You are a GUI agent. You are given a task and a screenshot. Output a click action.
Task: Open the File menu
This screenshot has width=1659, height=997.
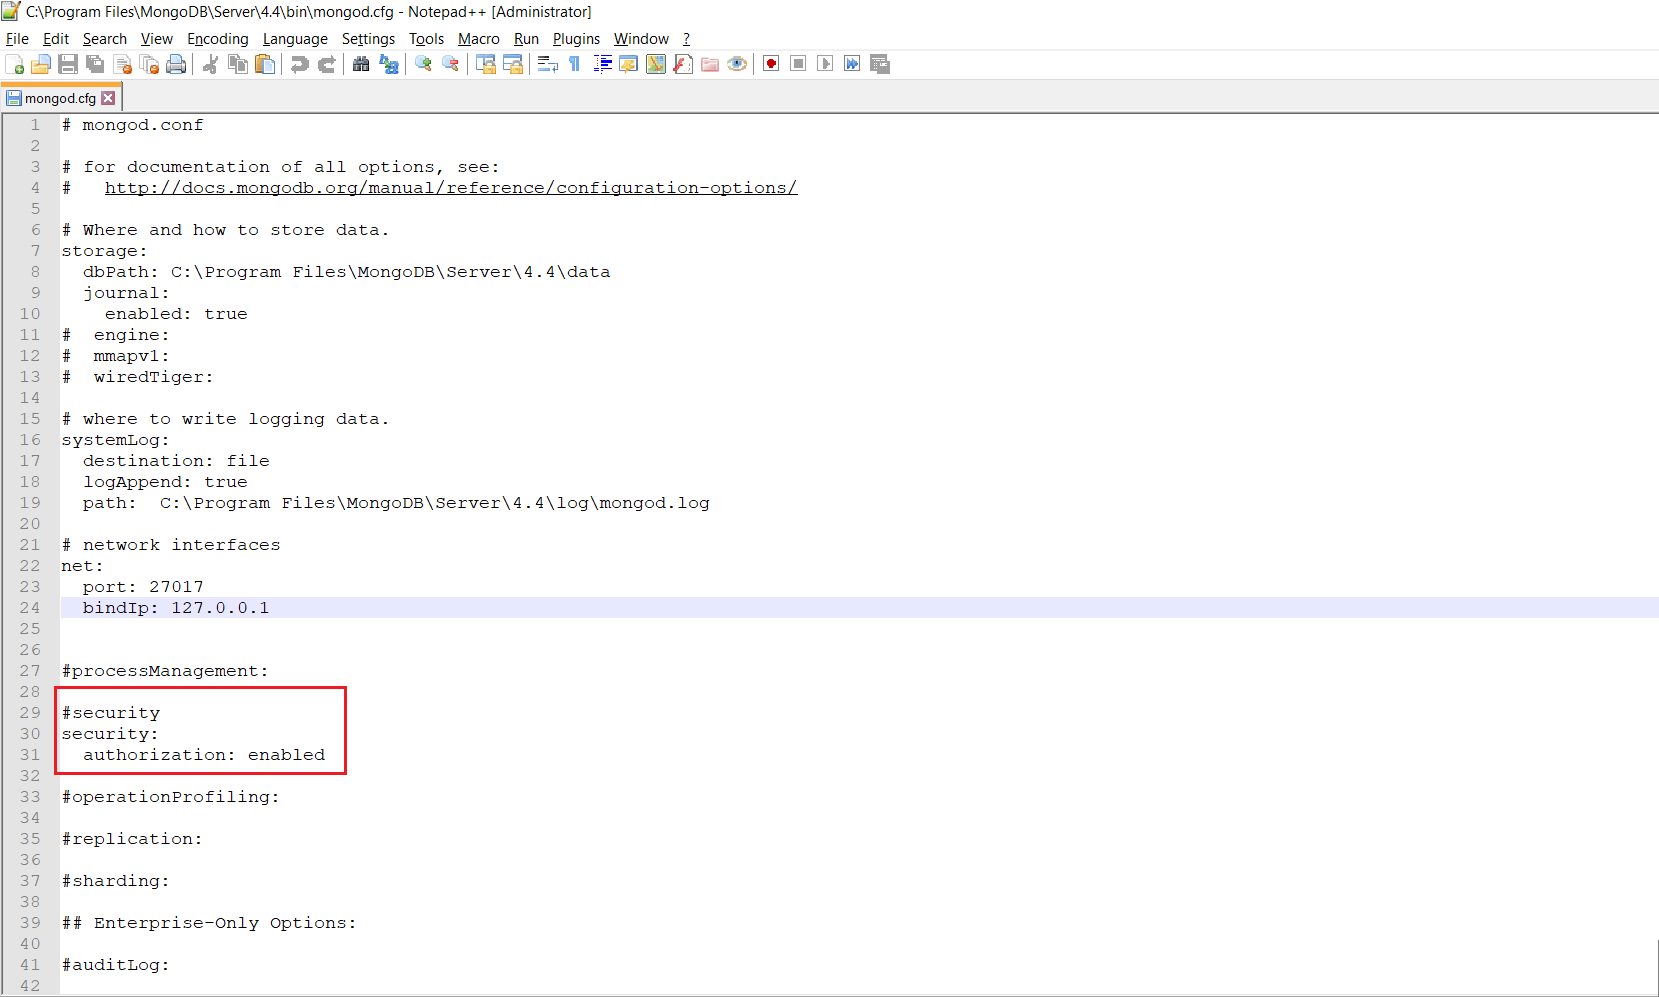pyautogui.click(x=17, y=39)
